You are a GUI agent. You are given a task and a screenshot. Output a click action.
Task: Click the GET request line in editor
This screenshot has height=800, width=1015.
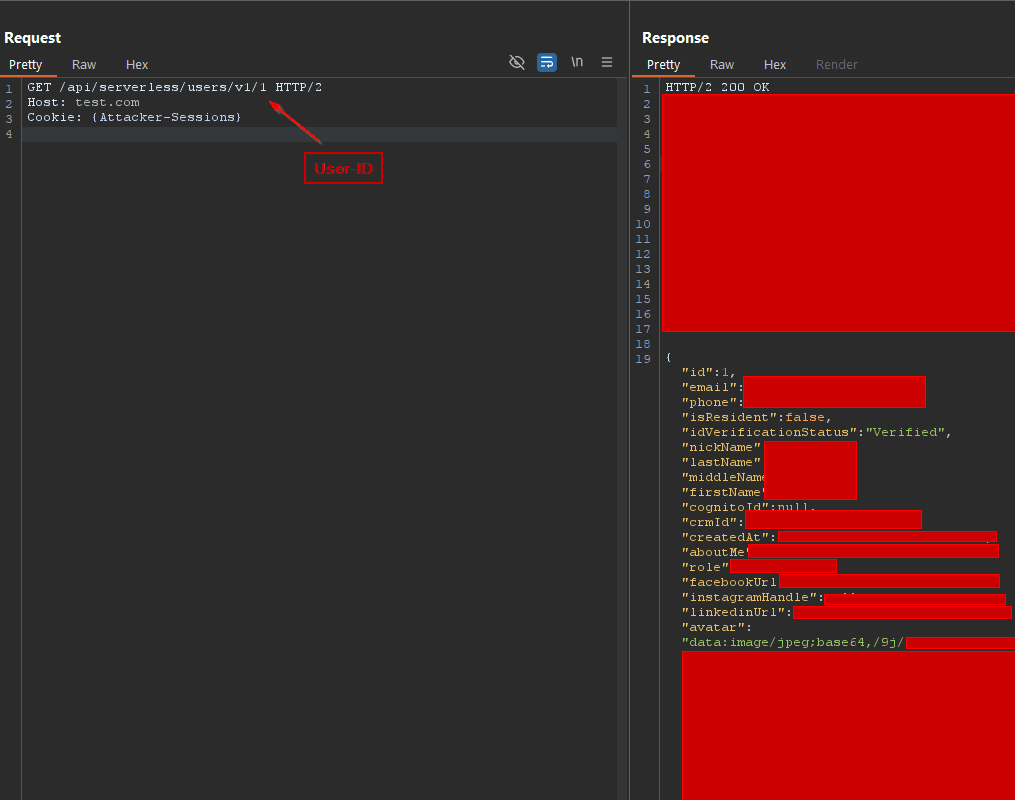point(174,88)
